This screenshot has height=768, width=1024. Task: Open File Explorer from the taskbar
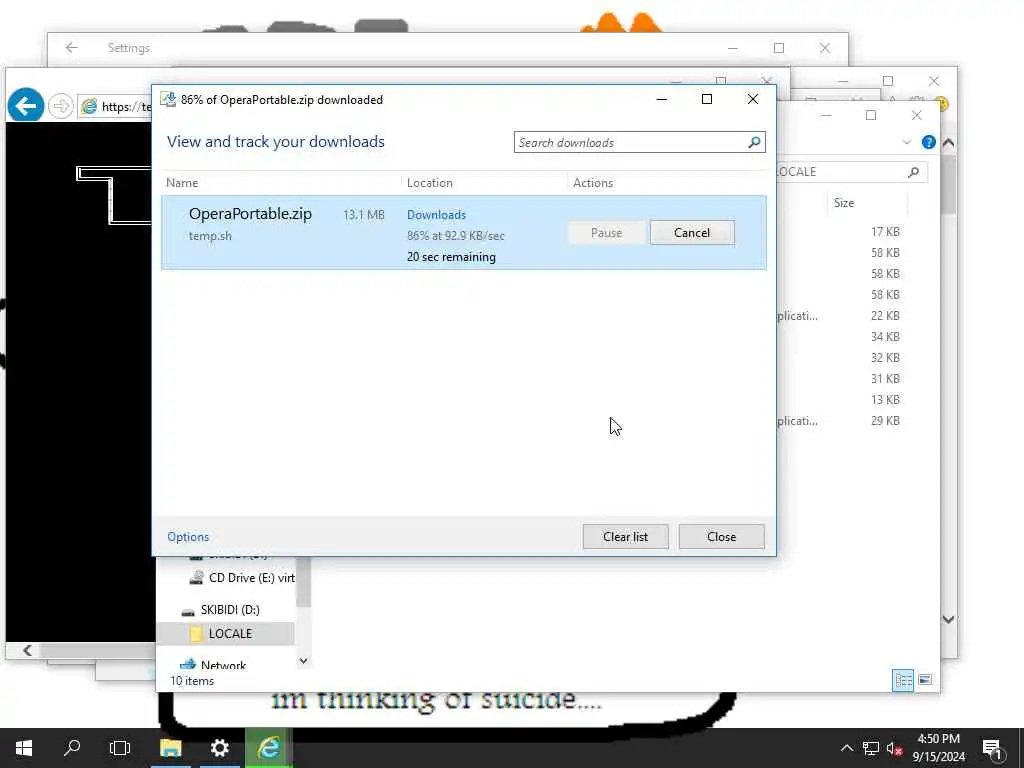170,748
